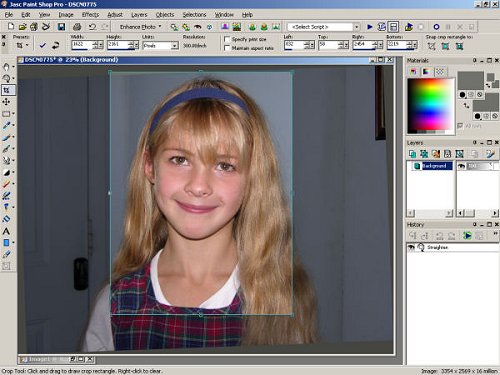Open the Enhance Photo dropdown

(140, 27)
